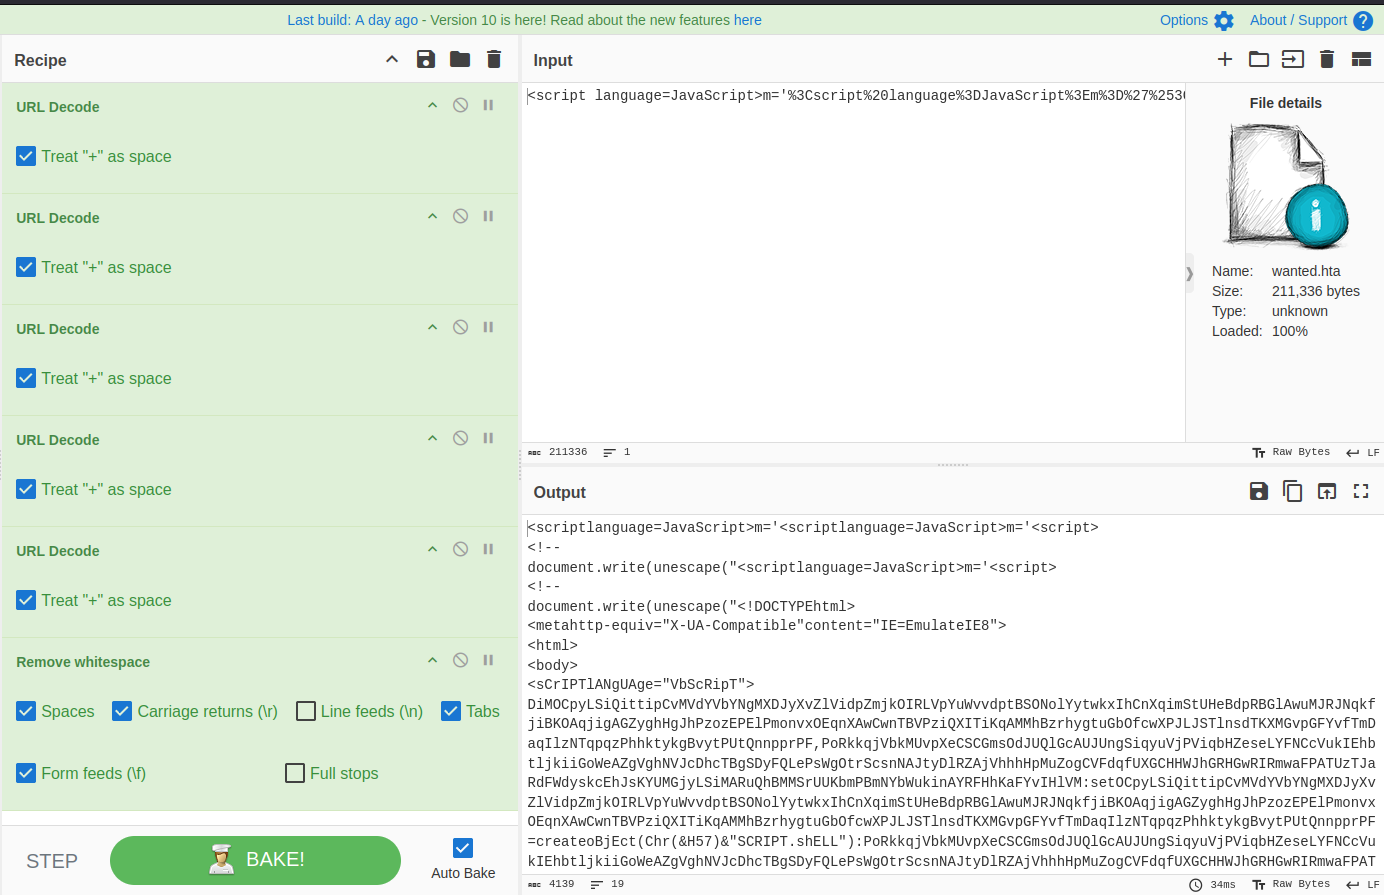This screenshot has width=1384, height=895.
Task: Reset the pane layout
Action: click(x=1361, y=59)
